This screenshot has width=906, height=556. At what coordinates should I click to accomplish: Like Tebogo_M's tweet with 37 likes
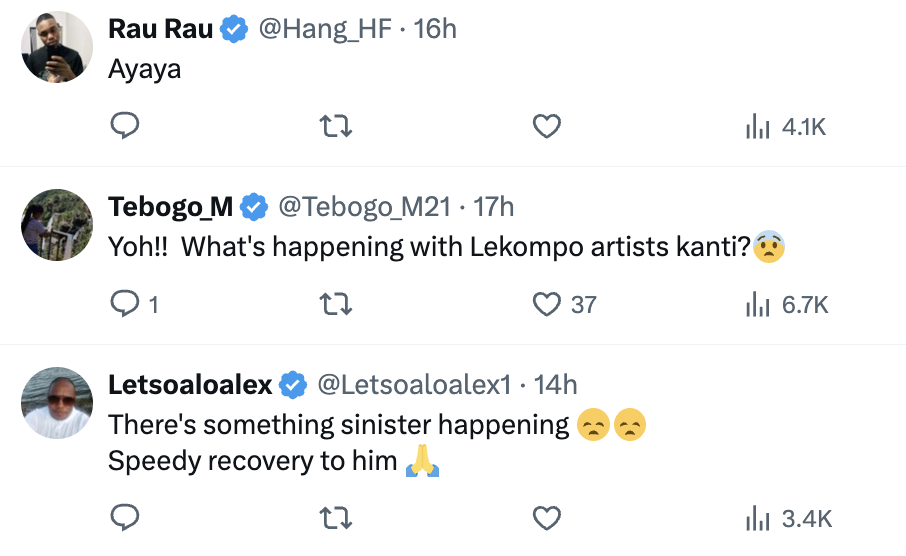546,305
